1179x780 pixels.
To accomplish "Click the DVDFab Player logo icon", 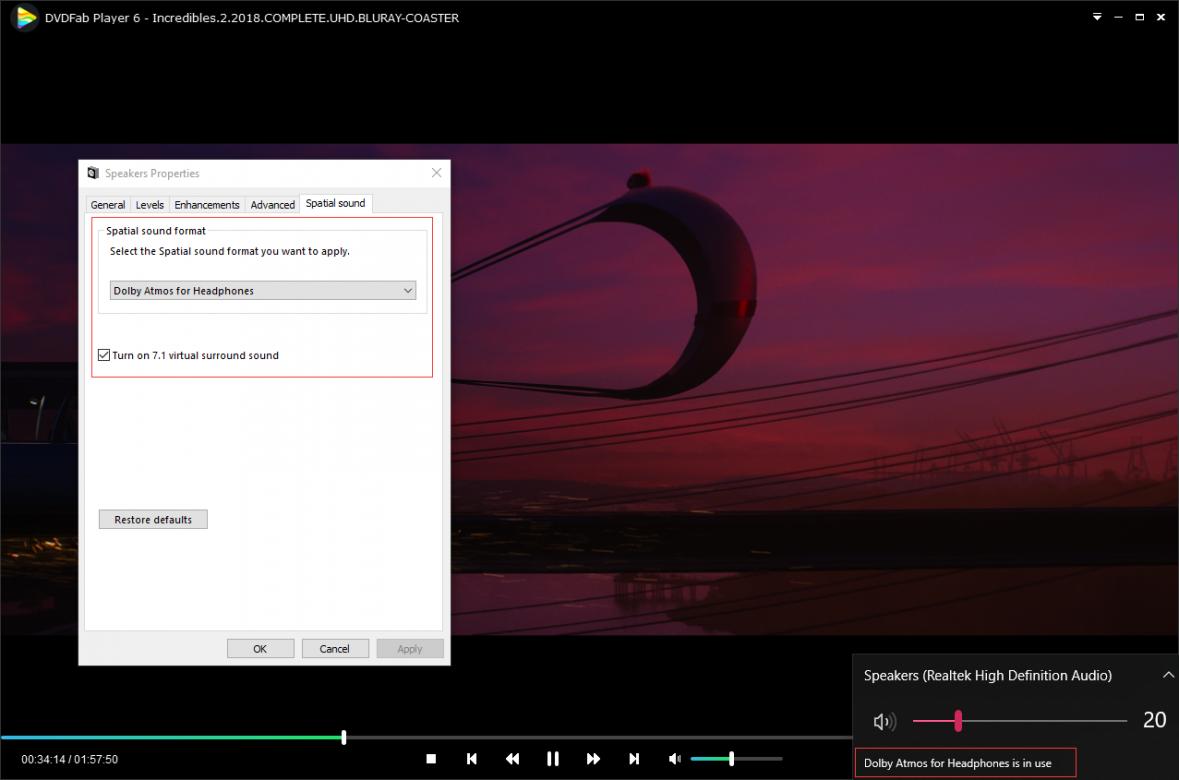I will click(x=25, y=17).
